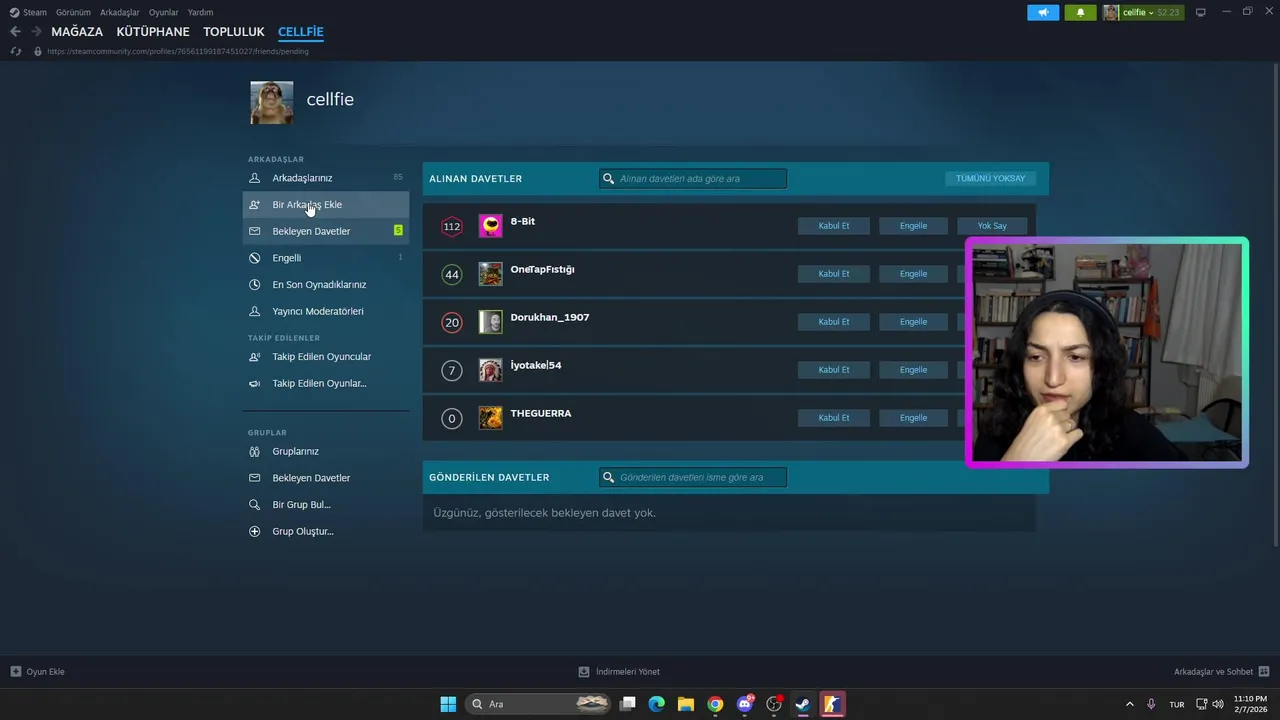
Task: Switch to the KÜTÜPHANE tab
Action: pyautogui.click(x=153, y=32)
